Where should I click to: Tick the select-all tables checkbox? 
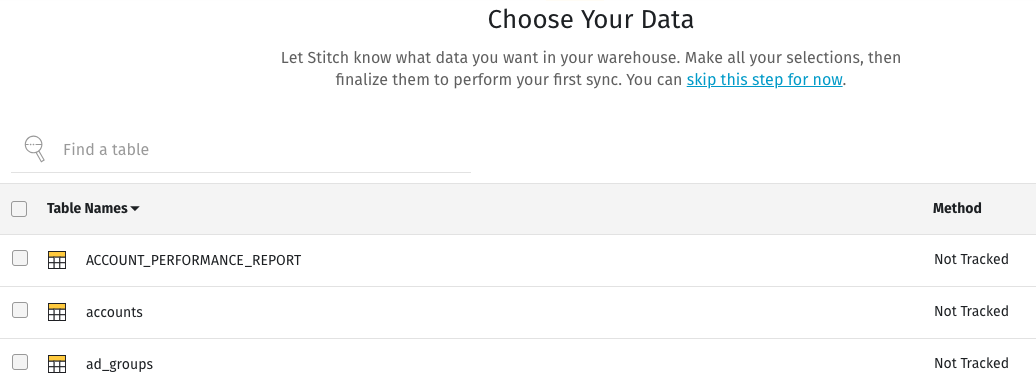pos(19,209)
